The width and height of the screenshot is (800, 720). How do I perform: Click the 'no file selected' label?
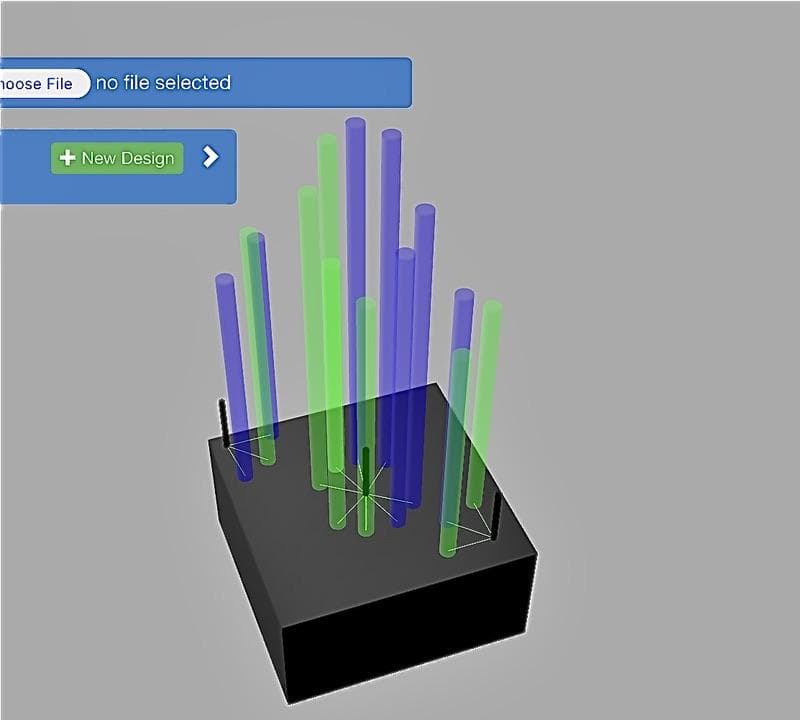[163, 83]
